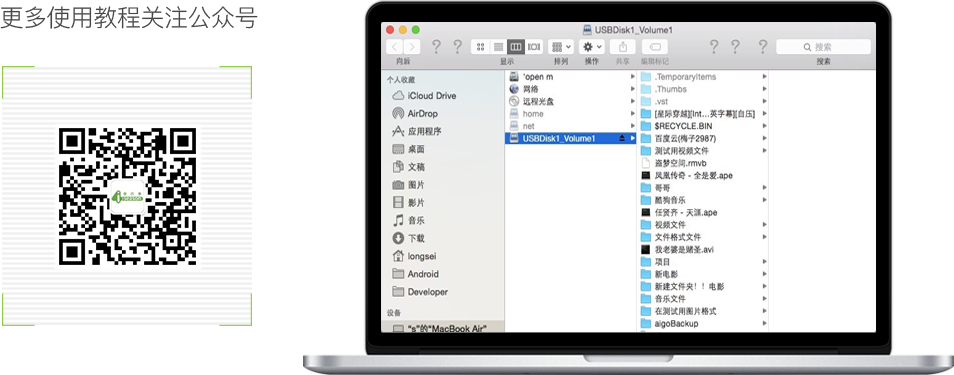Switch to list view in Finder toolbar
Image resolution: width=954 pixels, height=375 pixels.
pos(498,47)
